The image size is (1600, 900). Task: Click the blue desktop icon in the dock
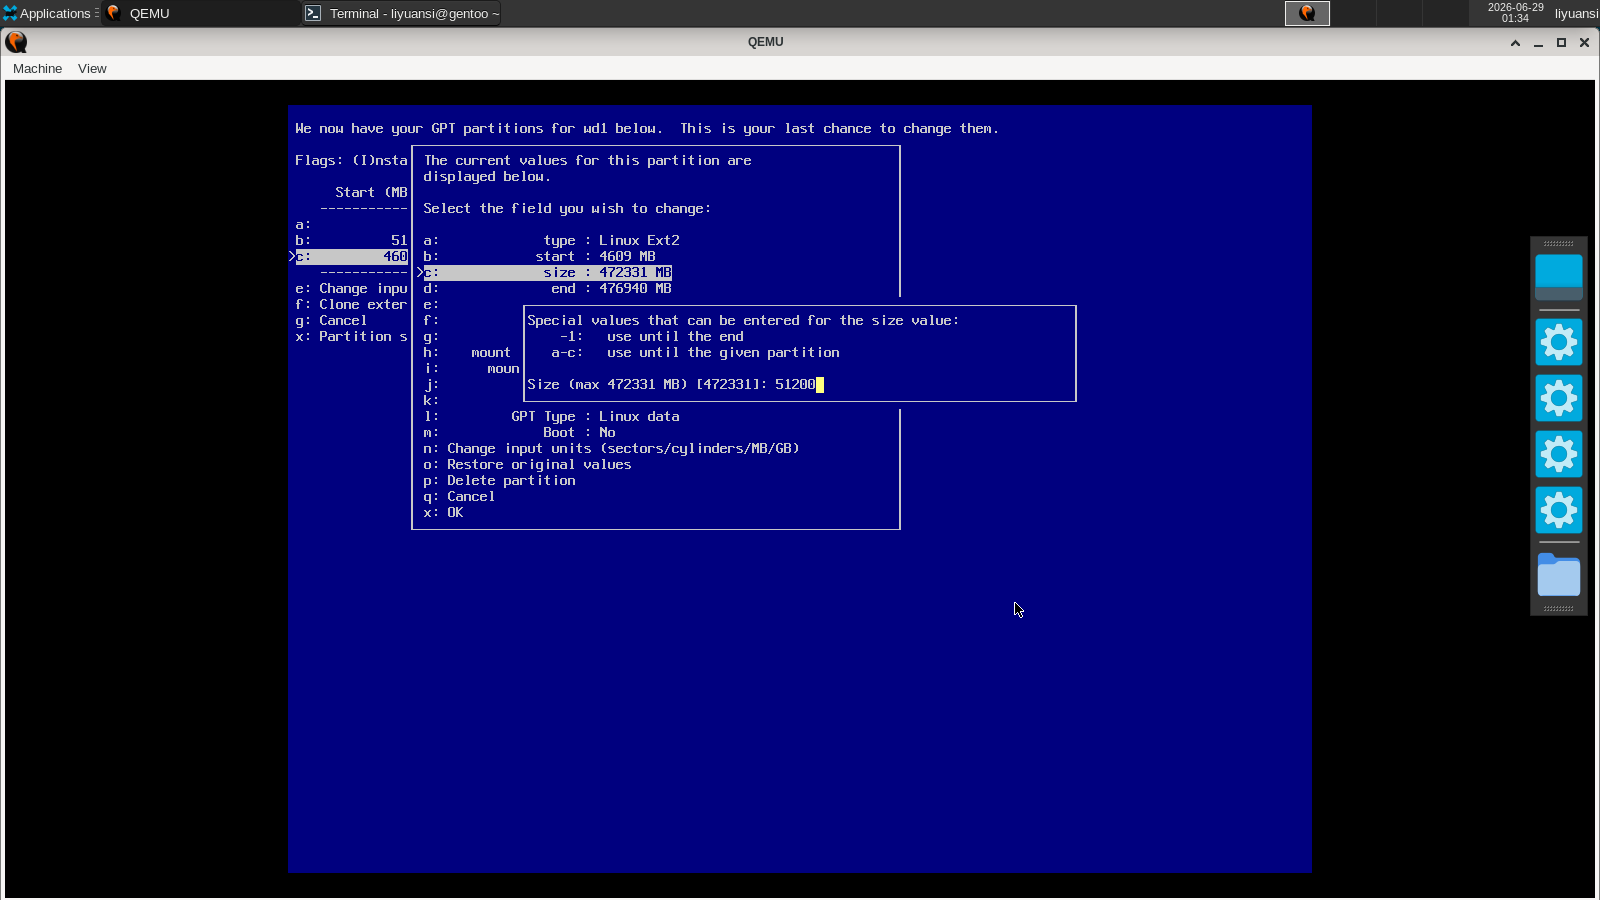(x=1559, y=277)
